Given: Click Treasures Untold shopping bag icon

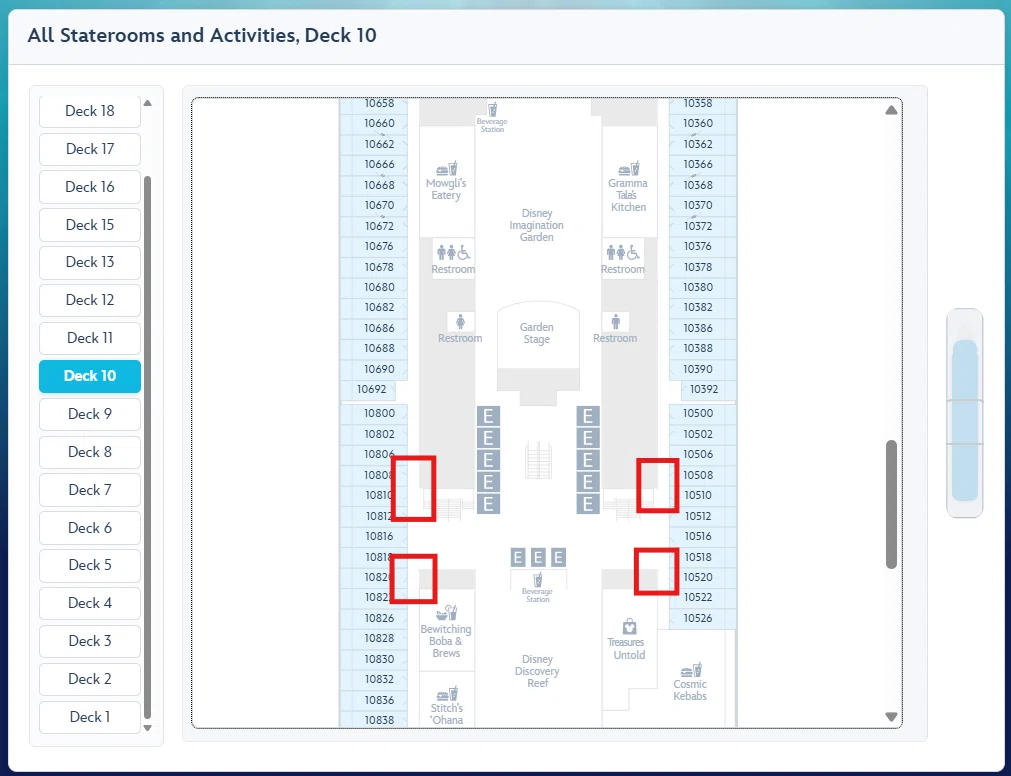Looking at the screenshot, I should [x=629, y=626].
